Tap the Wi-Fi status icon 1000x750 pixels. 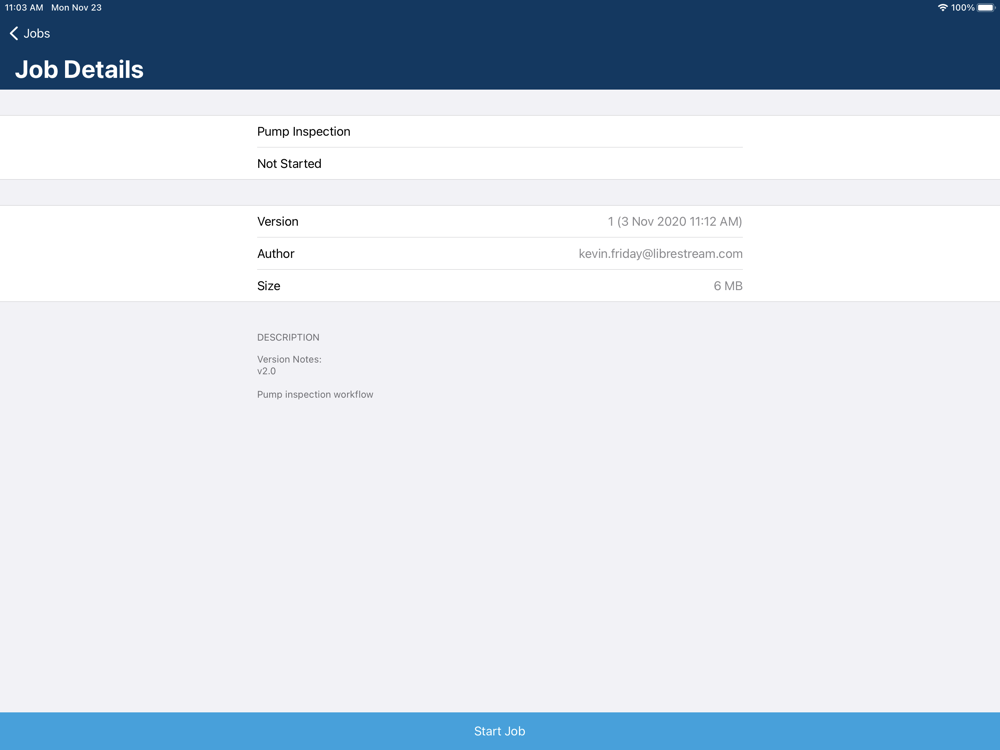tap(943, 8)
